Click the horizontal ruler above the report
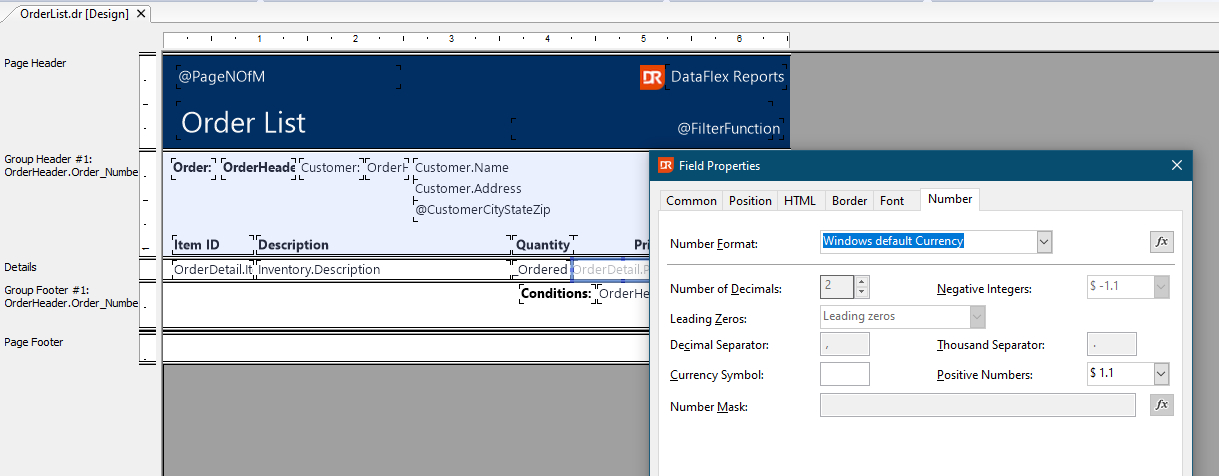The height and width of the screenshot is (476, 1219). pos(476,39)
